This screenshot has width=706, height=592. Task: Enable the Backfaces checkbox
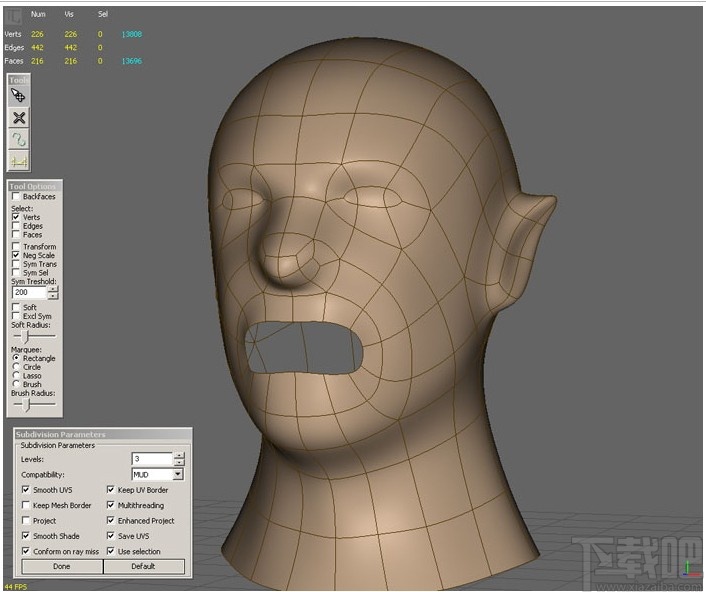pyautogui.click(x=16, y=197)
